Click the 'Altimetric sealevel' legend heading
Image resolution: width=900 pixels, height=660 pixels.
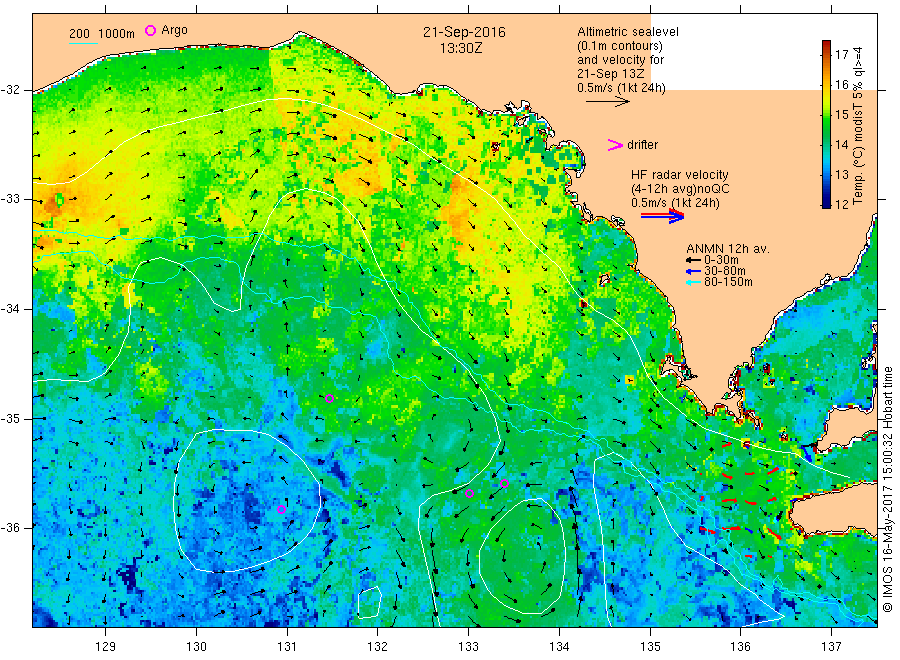point(628,32)
